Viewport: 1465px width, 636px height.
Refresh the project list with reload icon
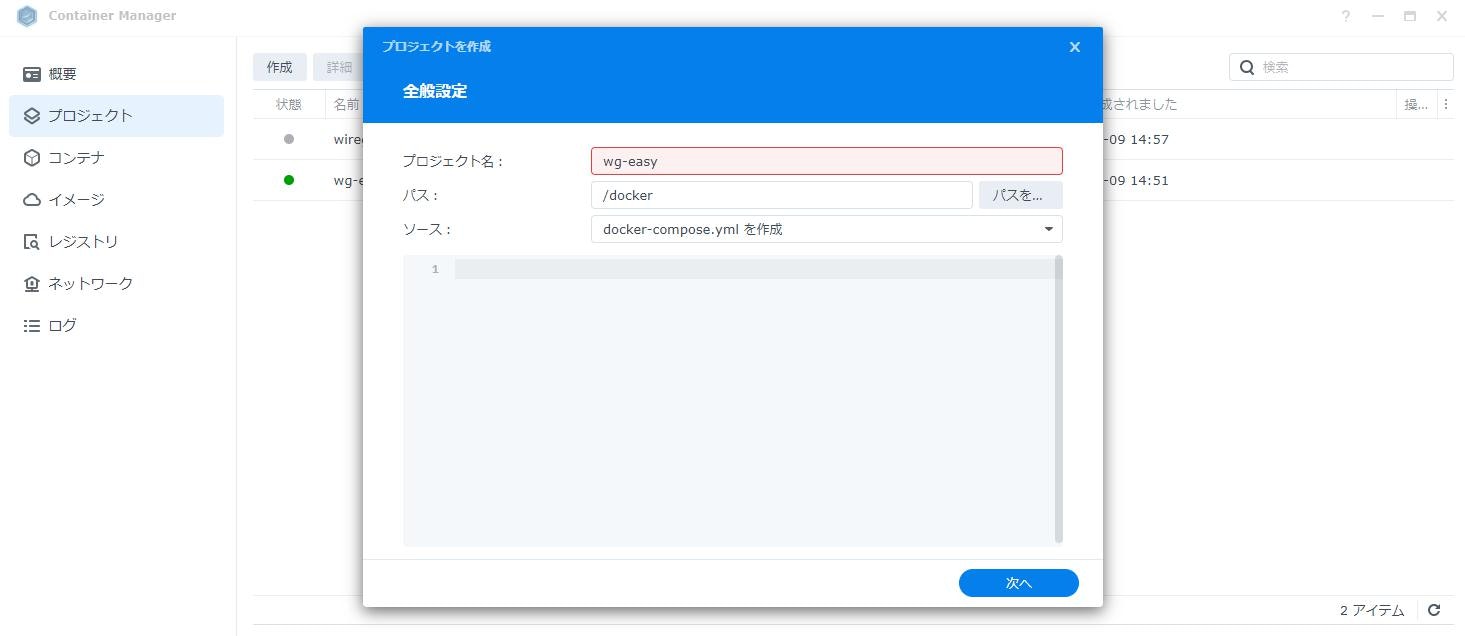1434,610
